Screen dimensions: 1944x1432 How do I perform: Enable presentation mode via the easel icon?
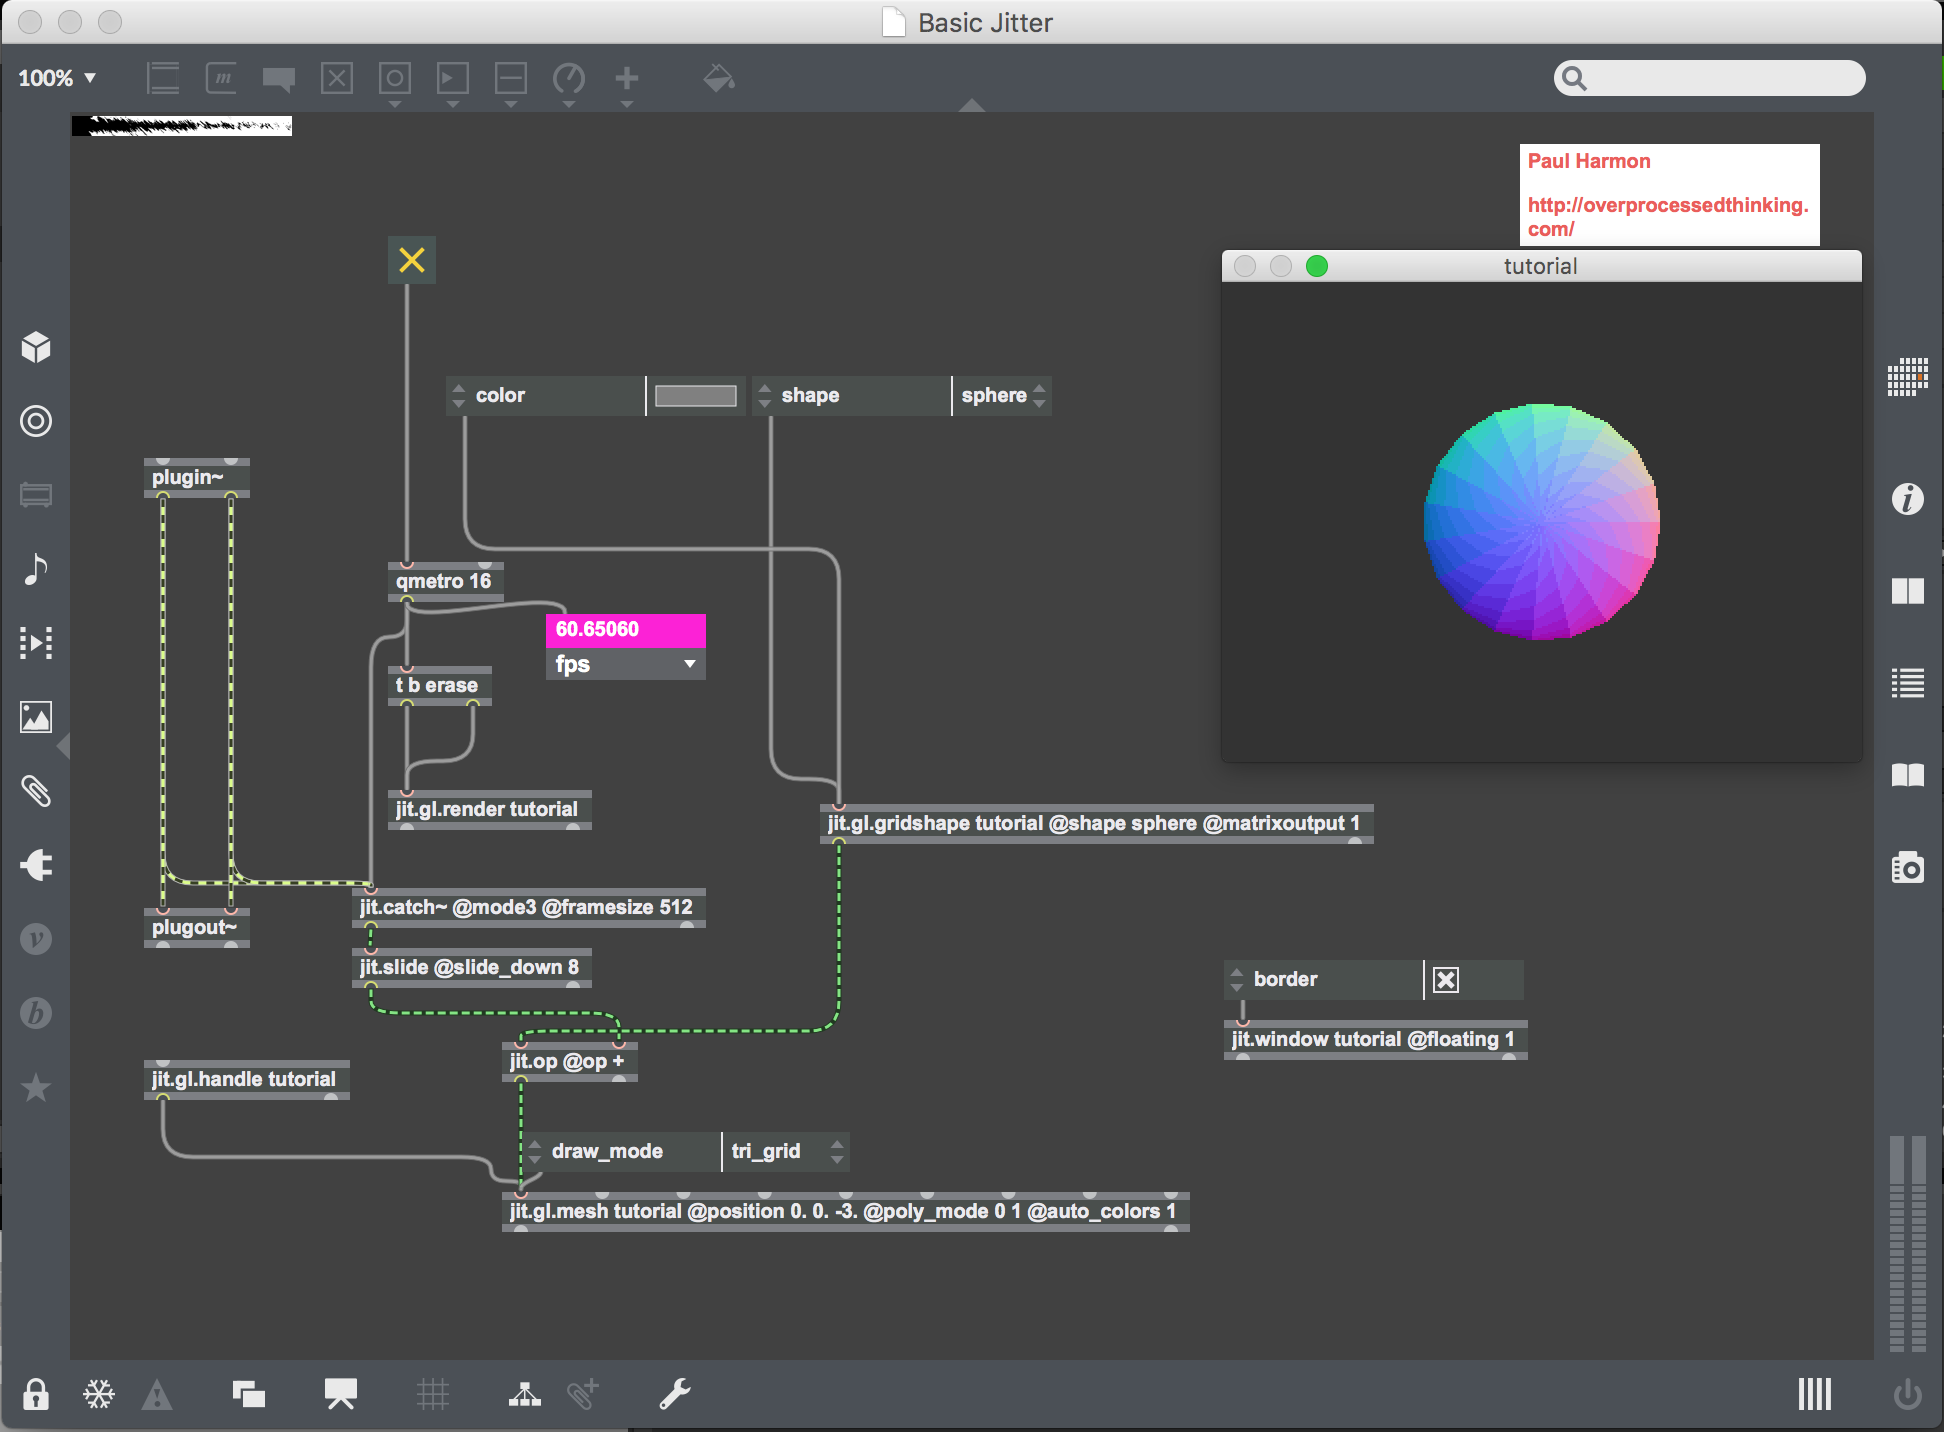(339, 1393)
